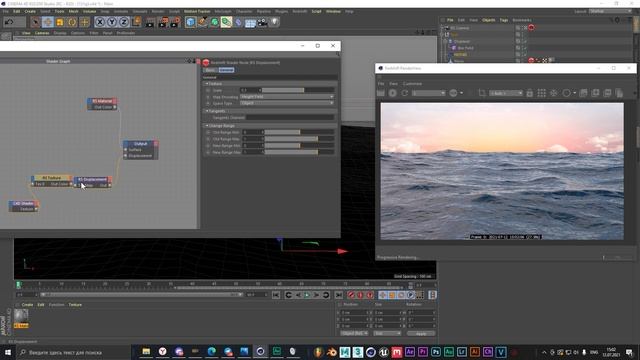Switch to Basic tab in node attributes
The height and width of the screenshot is (360, 640).
coord(210,70)
